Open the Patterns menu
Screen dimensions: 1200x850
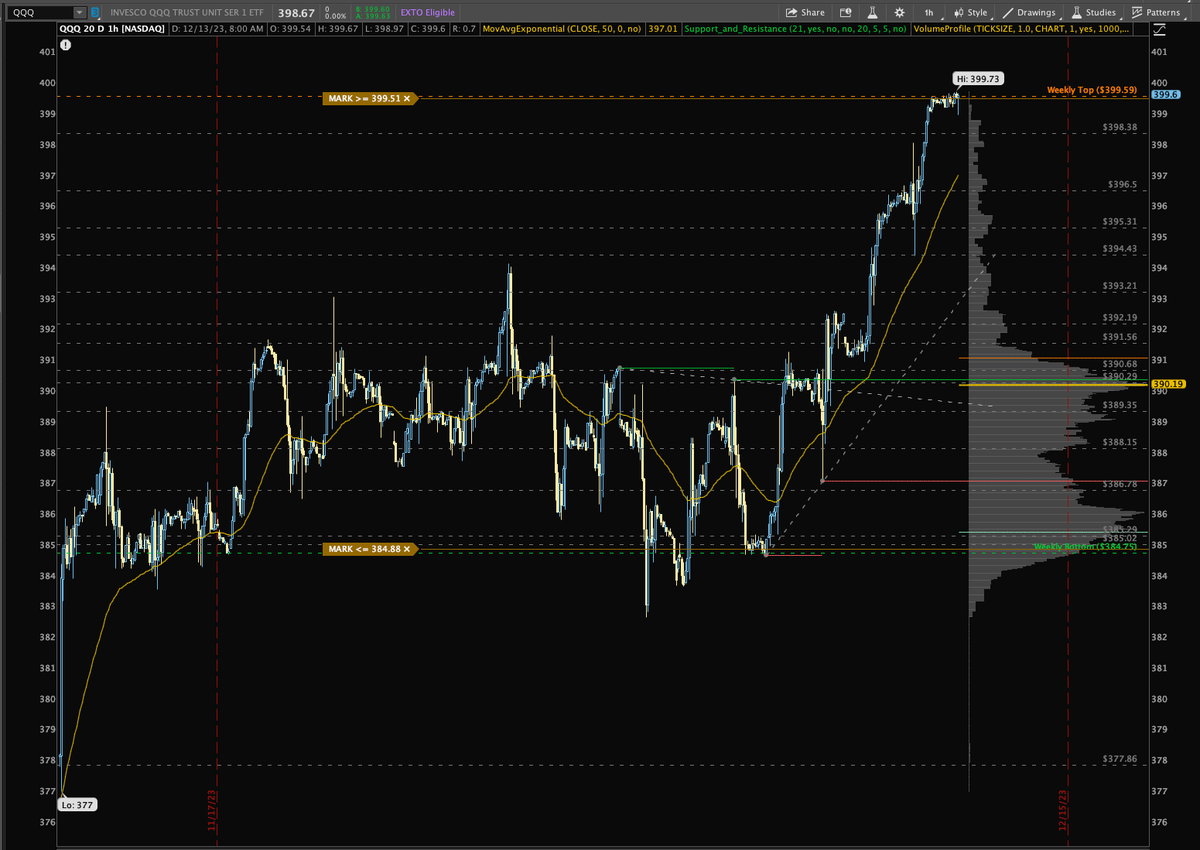pyautogui.click(x=1156, y=12)
